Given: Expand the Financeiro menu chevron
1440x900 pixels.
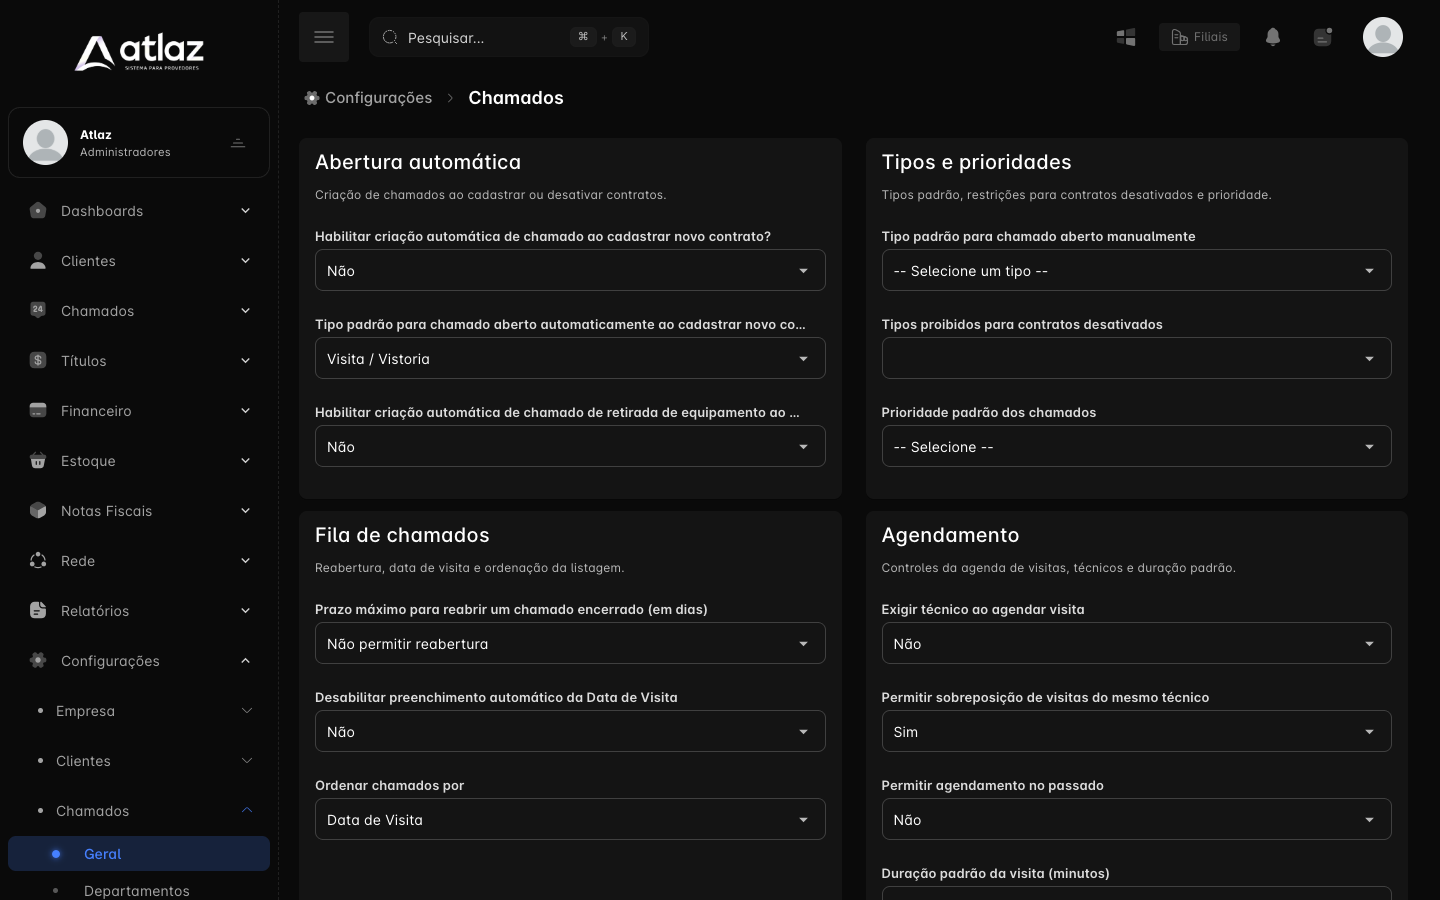Looking at the screenshot, I should click(x=246, y=410).
